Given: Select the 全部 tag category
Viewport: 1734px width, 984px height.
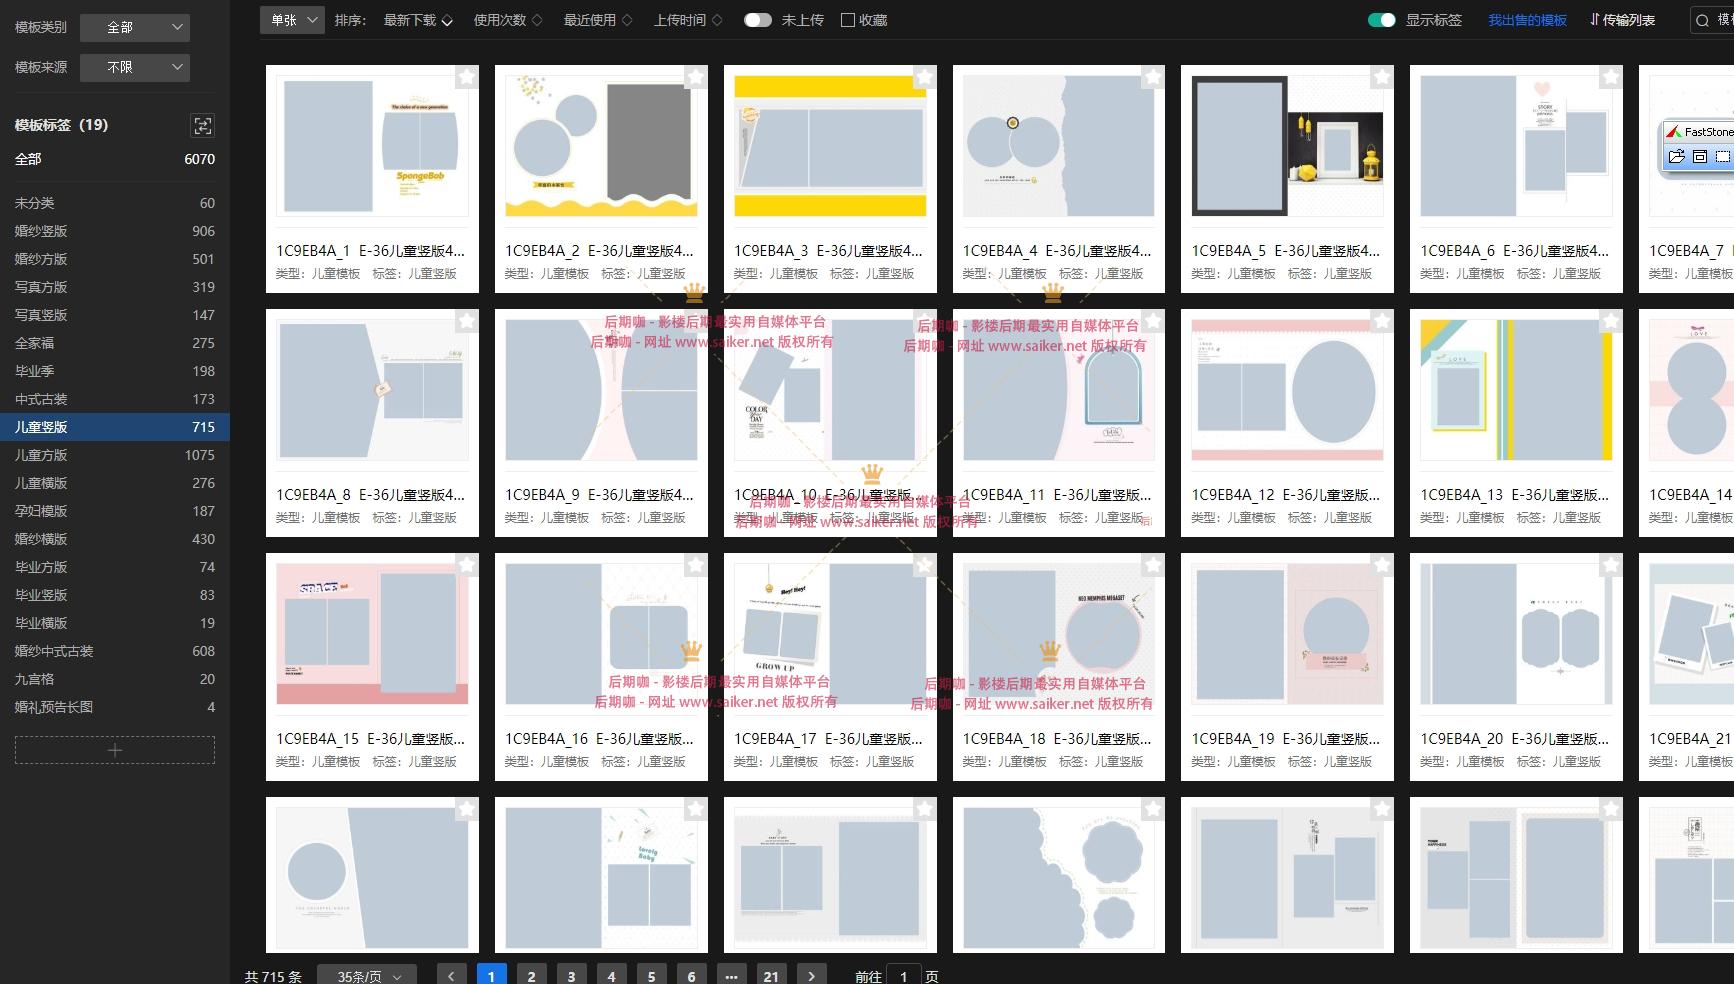Looking at the screenshot, I should [115, 159].
